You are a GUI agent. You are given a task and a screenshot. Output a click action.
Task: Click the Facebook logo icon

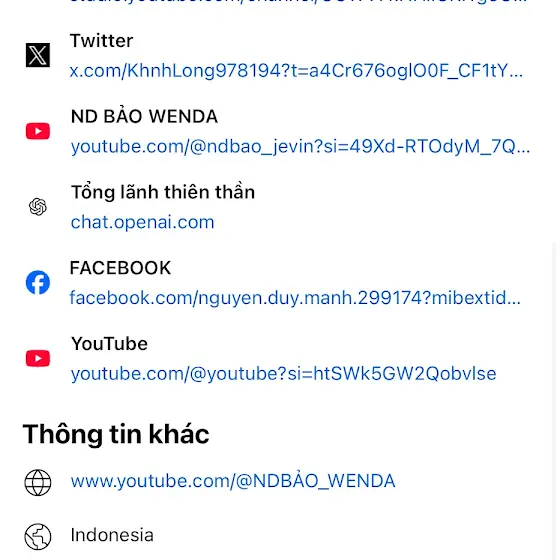pos(38,282)
